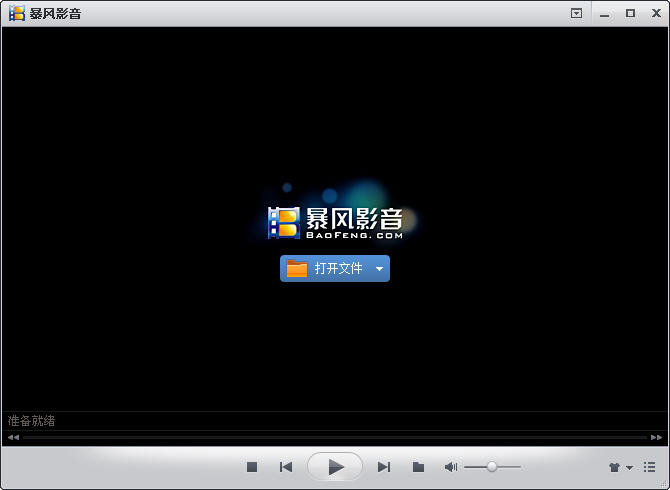Maximize the 暴风影音 window
This screenshot has height=490, width=670.
(630, 13)
